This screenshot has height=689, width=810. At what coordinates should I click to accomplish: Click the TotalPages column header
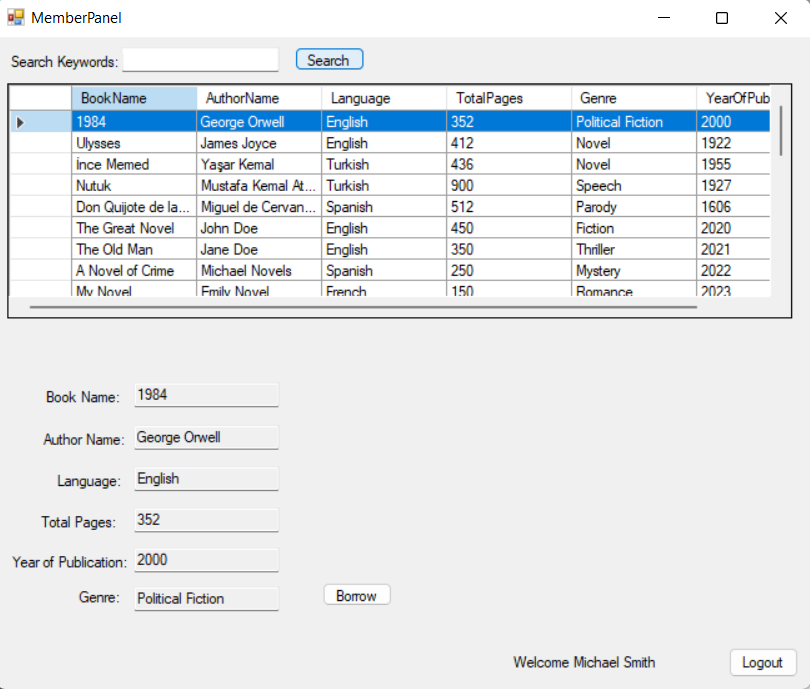508,98
